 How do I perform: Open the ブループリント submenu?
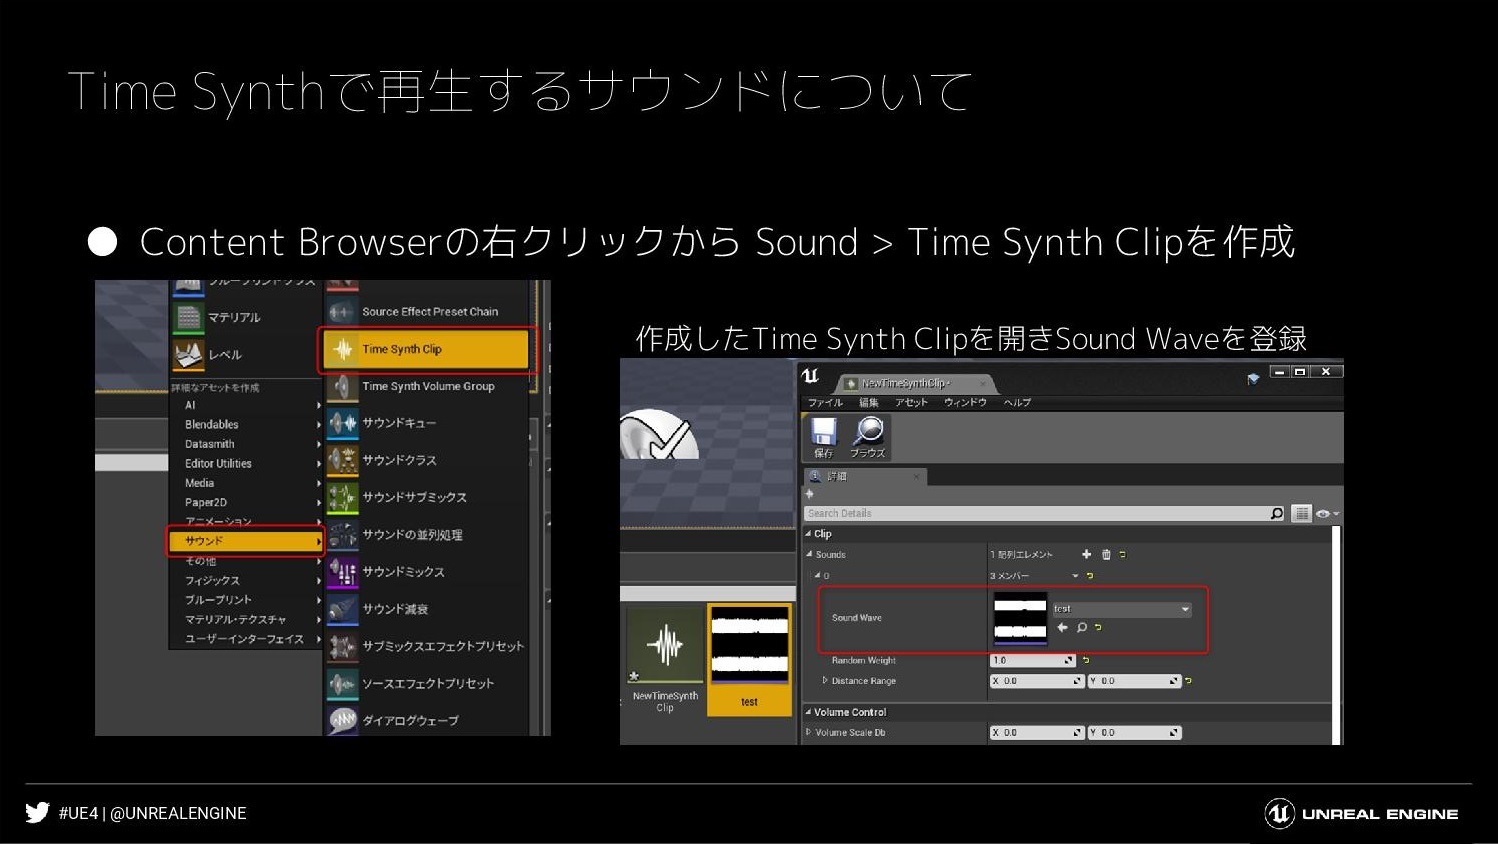click(246, 600)
